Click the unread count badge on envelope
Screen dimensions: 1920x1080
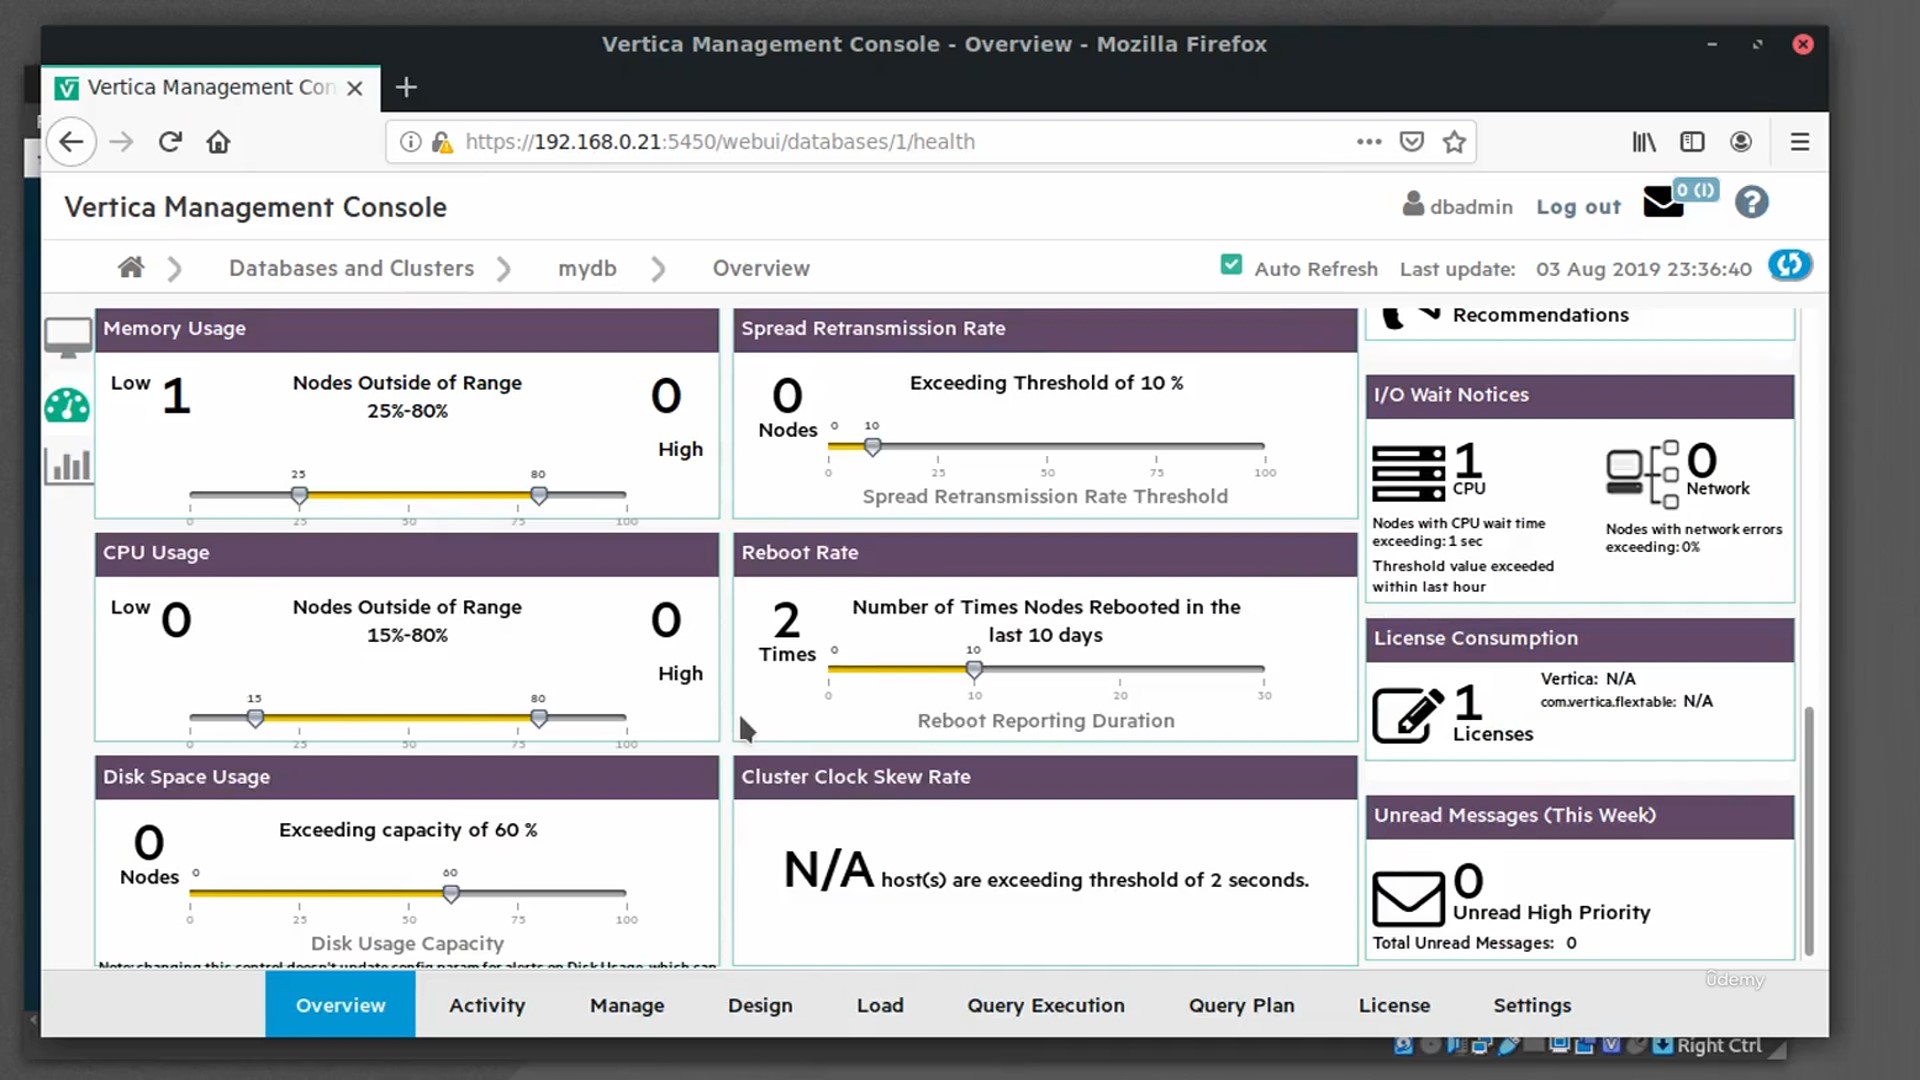[x=1696, y=190]
